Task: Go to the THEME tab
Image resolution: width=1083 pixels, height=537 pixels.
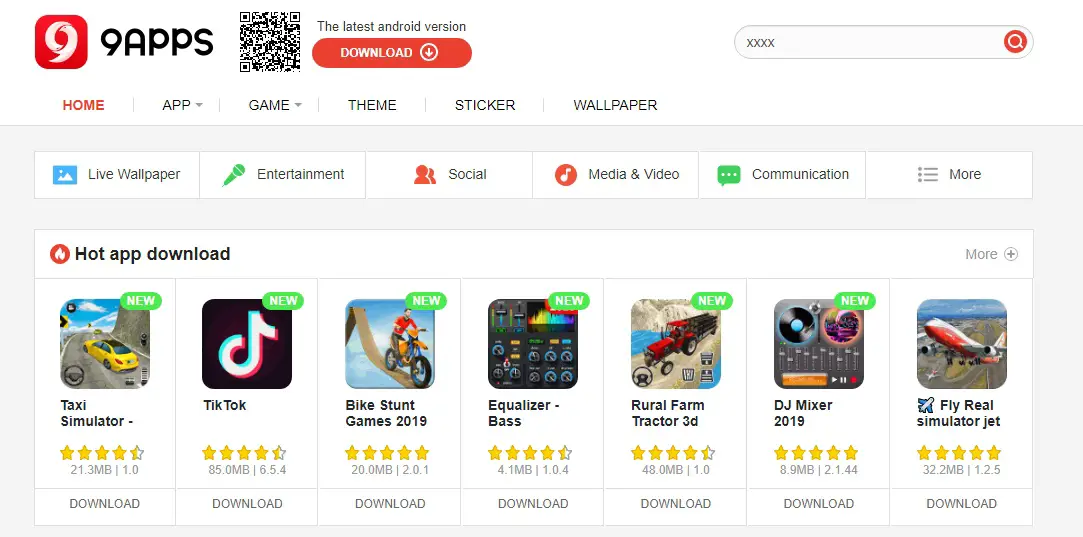Action: pyautogui.click(x=372, y=105)
